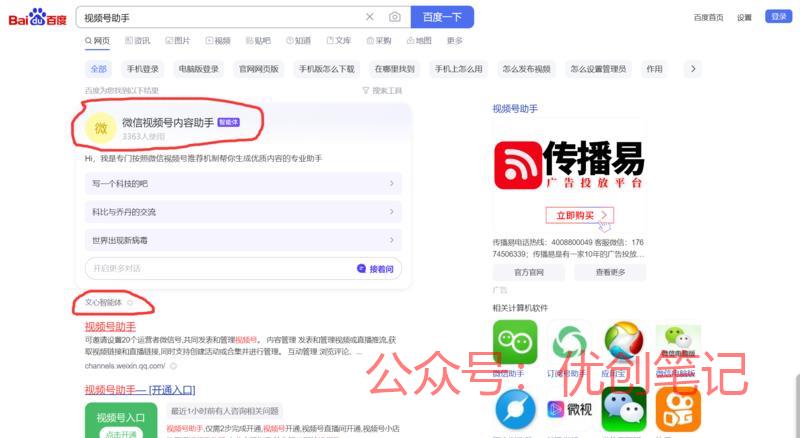Open the blue compass browser app icon
This screenshot has height=438, width=800.
click(515, 409)
